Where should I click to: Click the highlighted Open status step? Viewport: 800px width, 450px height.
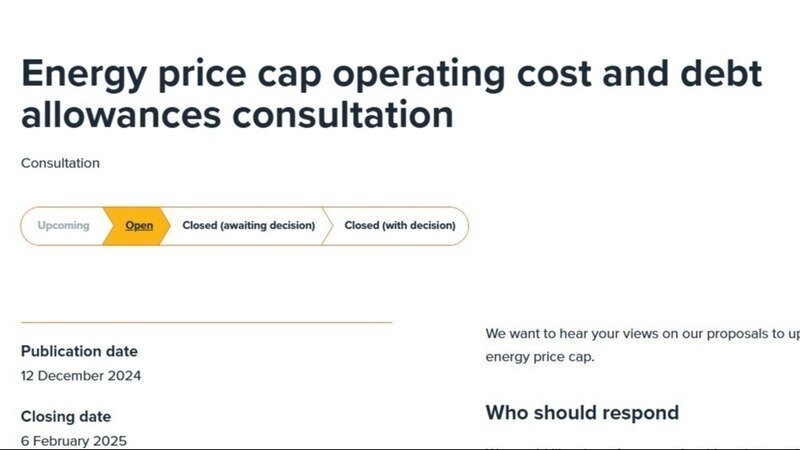coord(139,226)
